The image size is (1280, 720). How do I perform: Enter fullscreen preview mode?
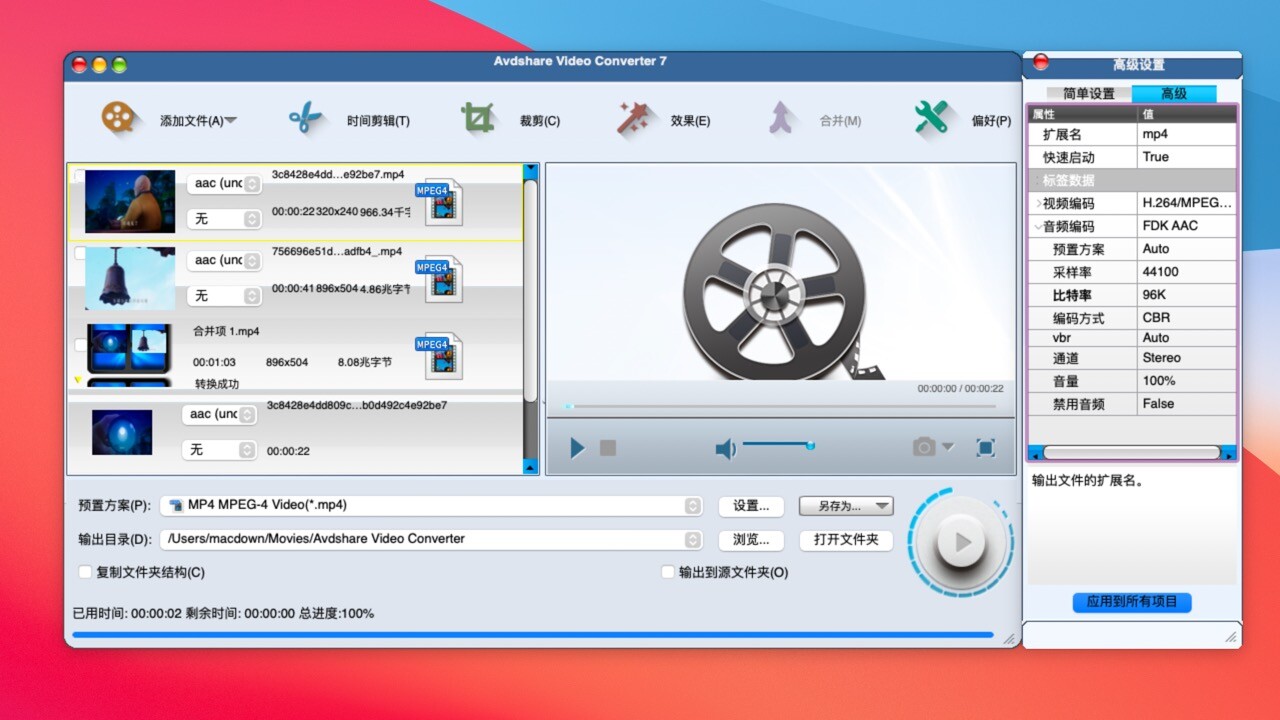click(985, 447)
